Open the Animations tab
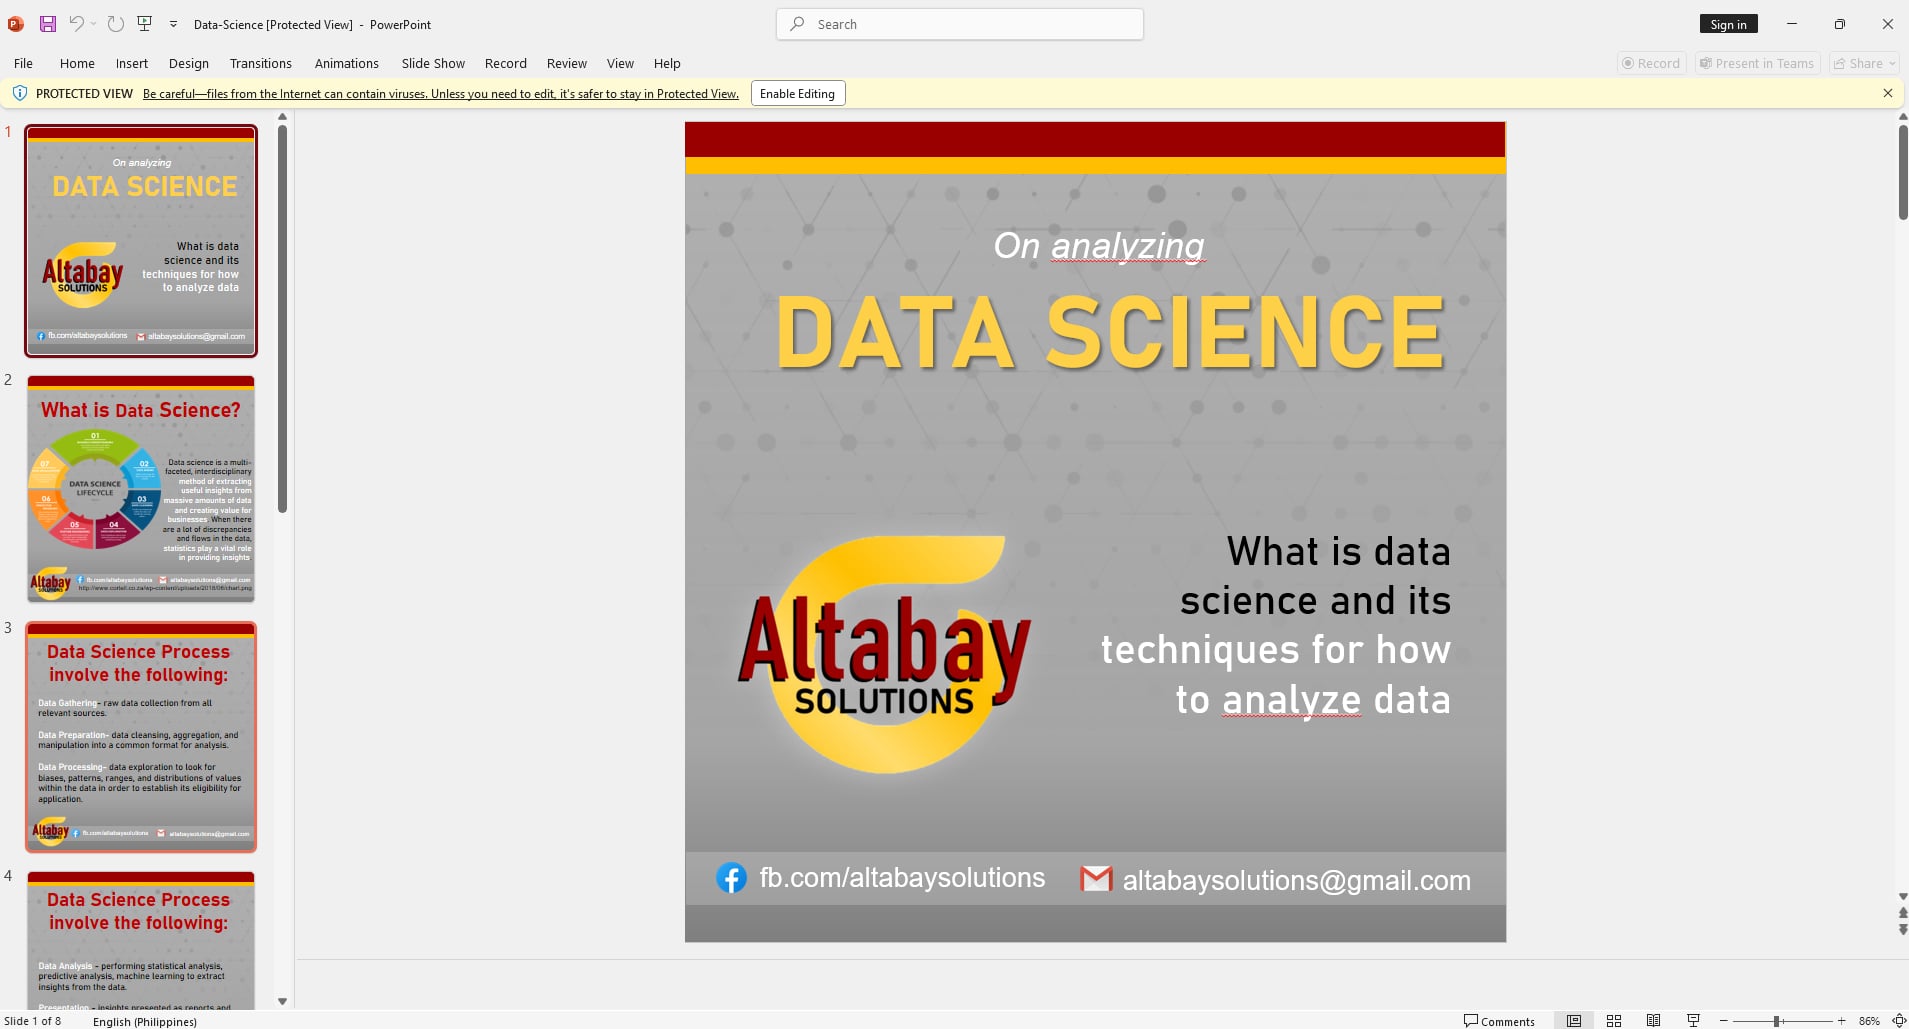The width and height of the screenshot is (1909, 1029). click(347, 63)
